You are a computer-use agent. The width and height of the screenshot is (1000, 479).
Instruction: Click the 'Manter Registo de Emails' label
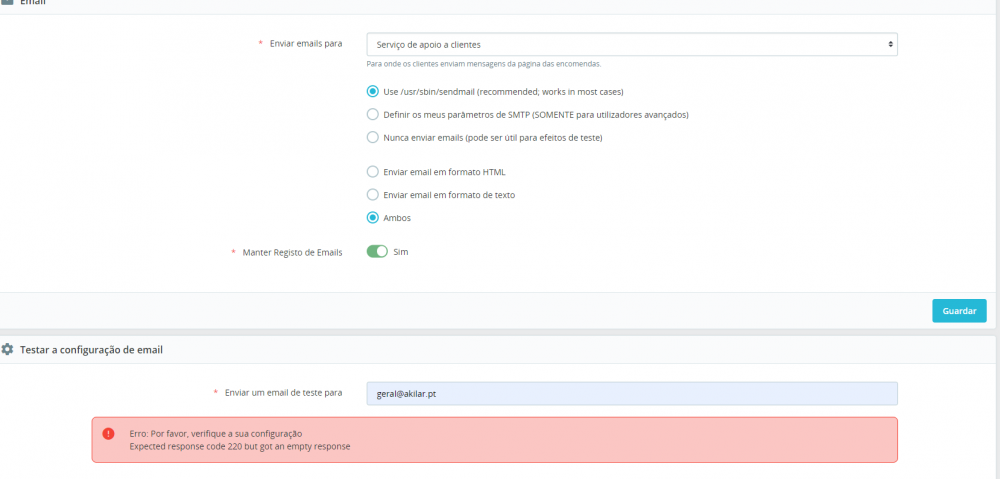(x=292, y=252)
